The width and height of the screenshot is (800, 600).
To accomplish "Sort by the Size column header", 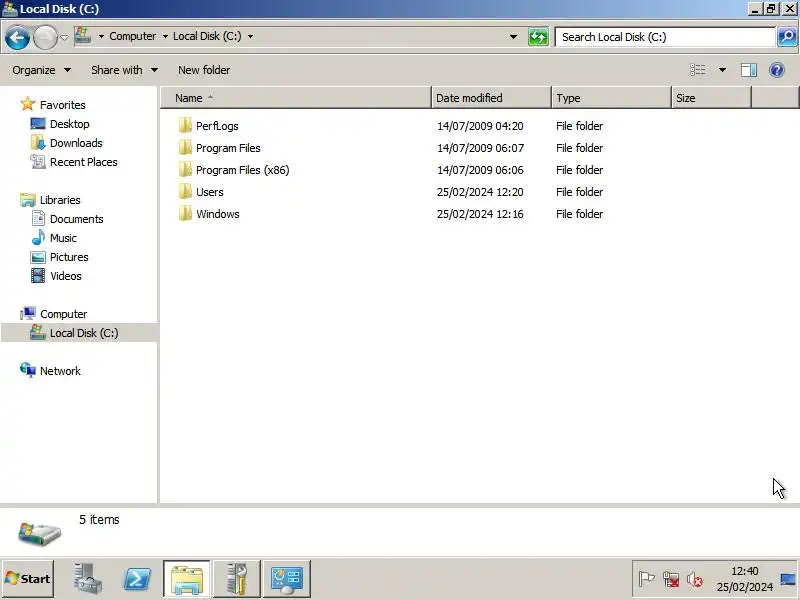I will click(711, 98).
